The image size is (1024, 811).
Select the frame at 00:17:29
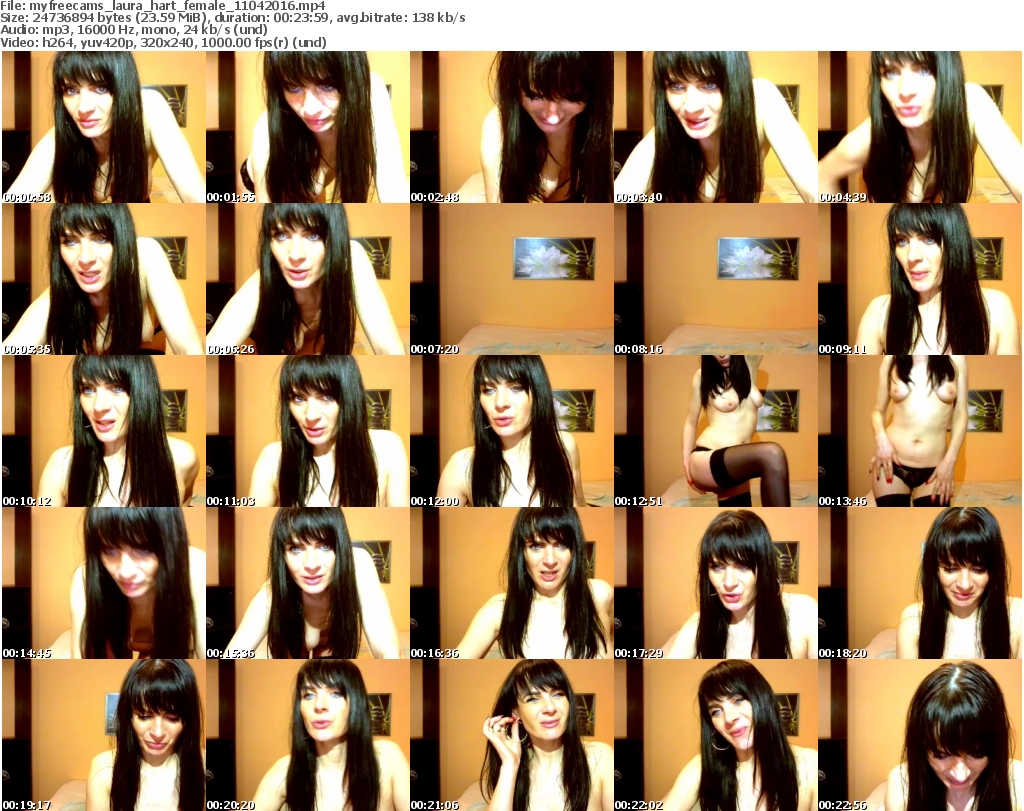pos(716,583)
